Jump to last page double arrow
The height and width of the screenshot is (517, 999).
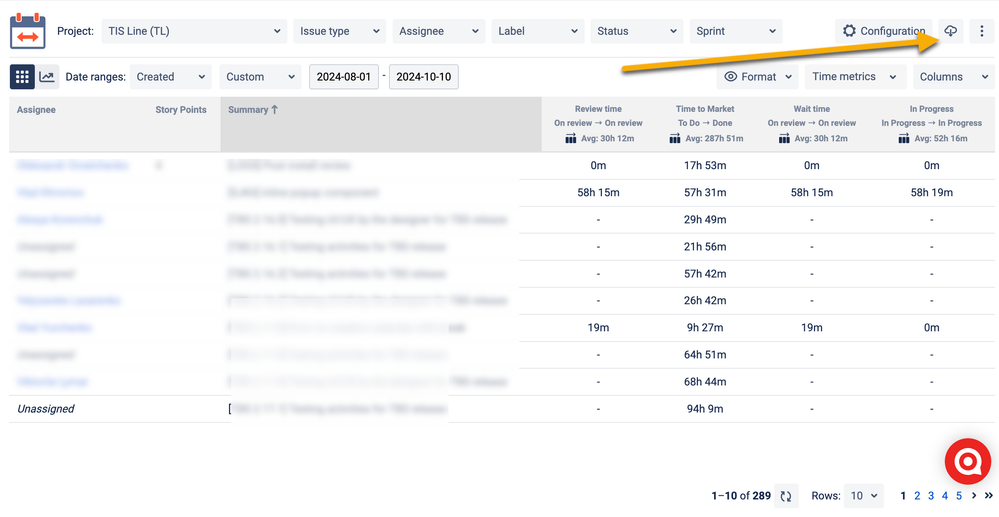[989, 495]
